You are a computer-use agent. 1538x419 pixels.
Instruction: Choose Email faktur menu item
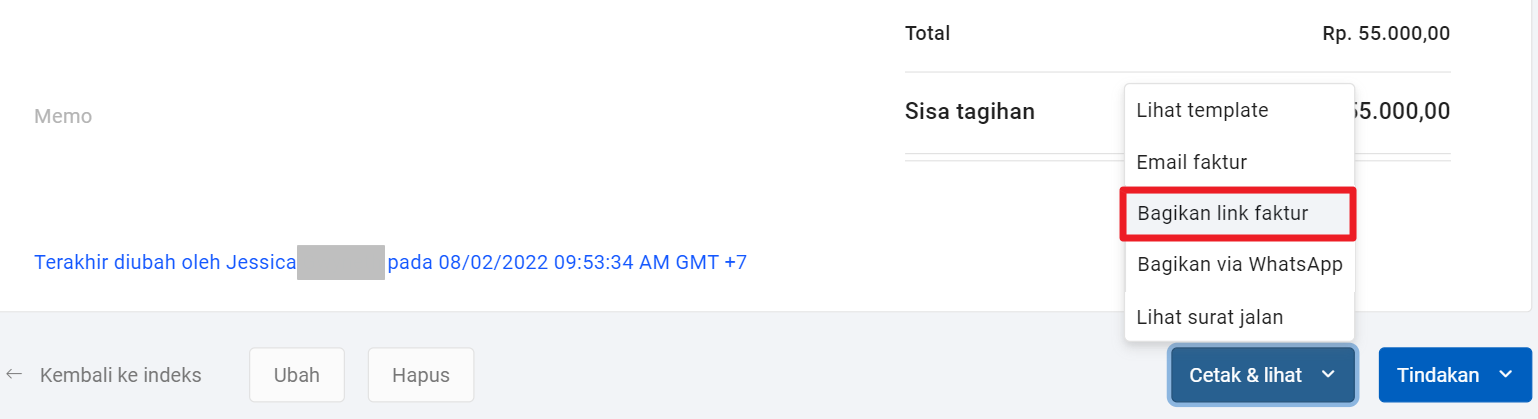coord(1191,162)
